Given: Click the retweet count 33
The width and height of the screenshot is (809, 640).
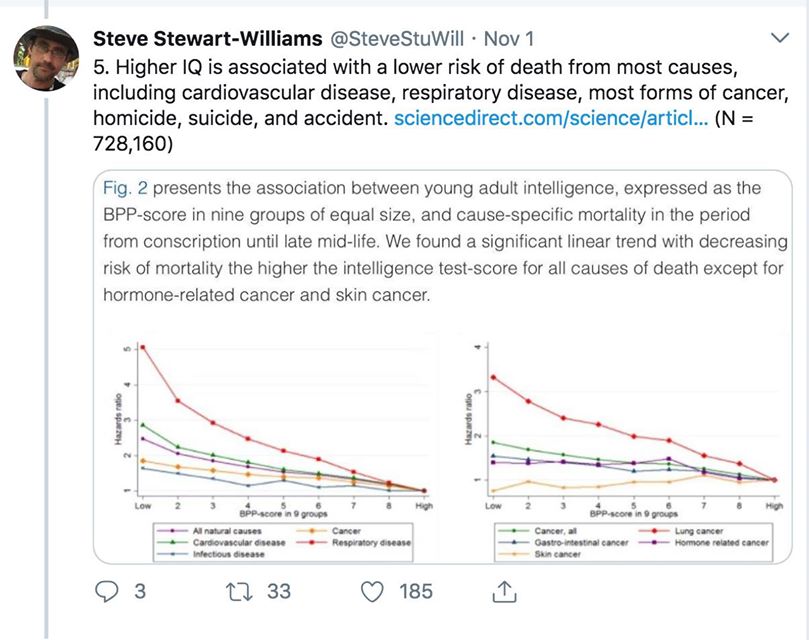Looking at the screenshot, I should coord(278,591).
